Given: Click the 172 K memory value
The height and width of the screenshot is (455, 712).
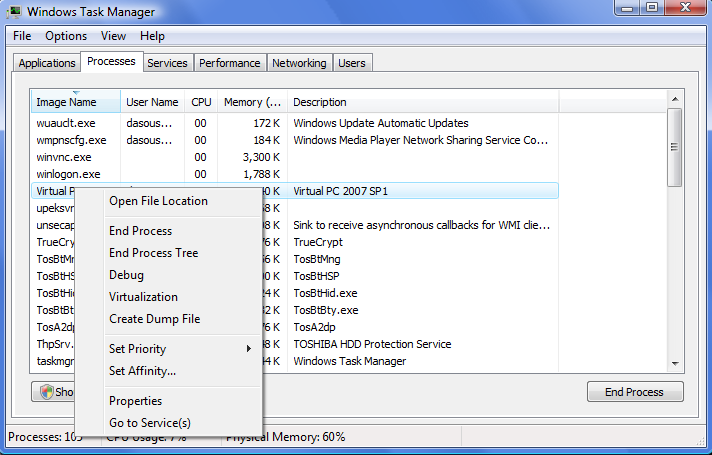Looking at the screenshot, I should [267, 123].
